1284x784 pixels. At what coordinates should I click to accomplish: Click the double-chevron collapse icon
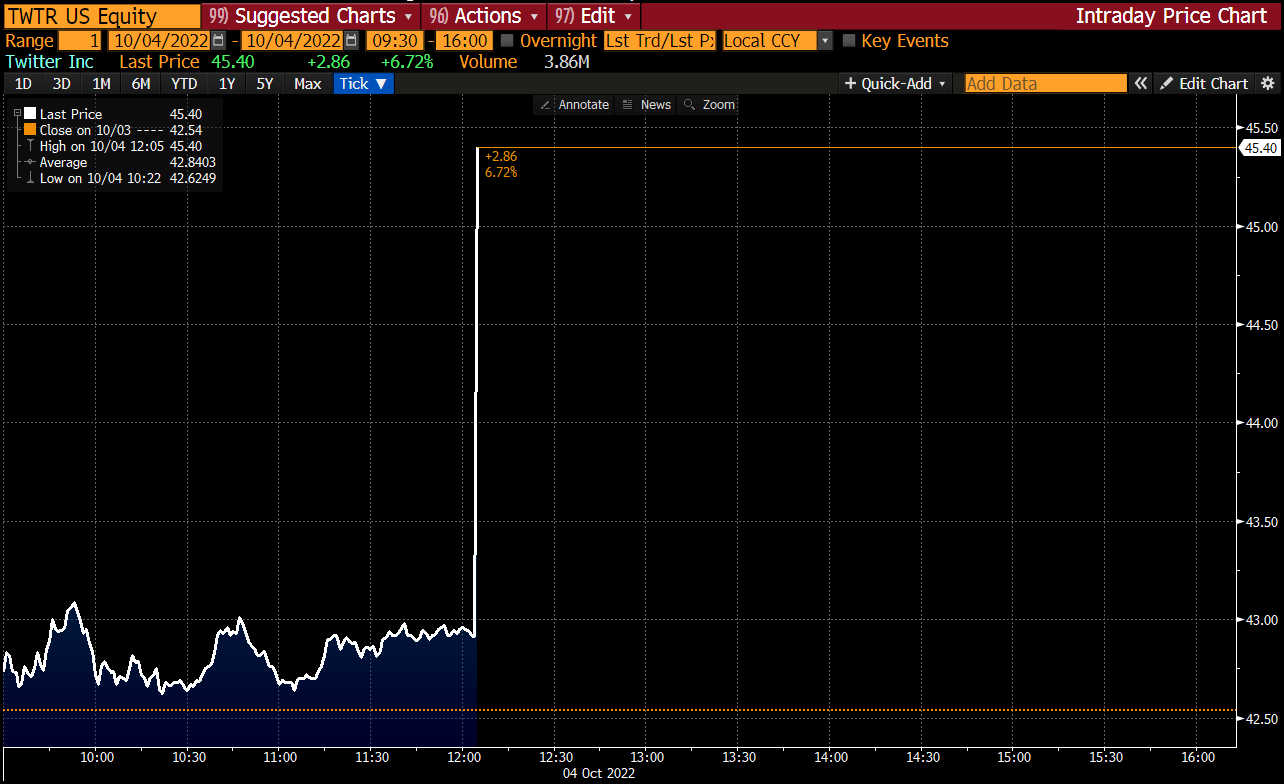click(x=1140, y=84)
